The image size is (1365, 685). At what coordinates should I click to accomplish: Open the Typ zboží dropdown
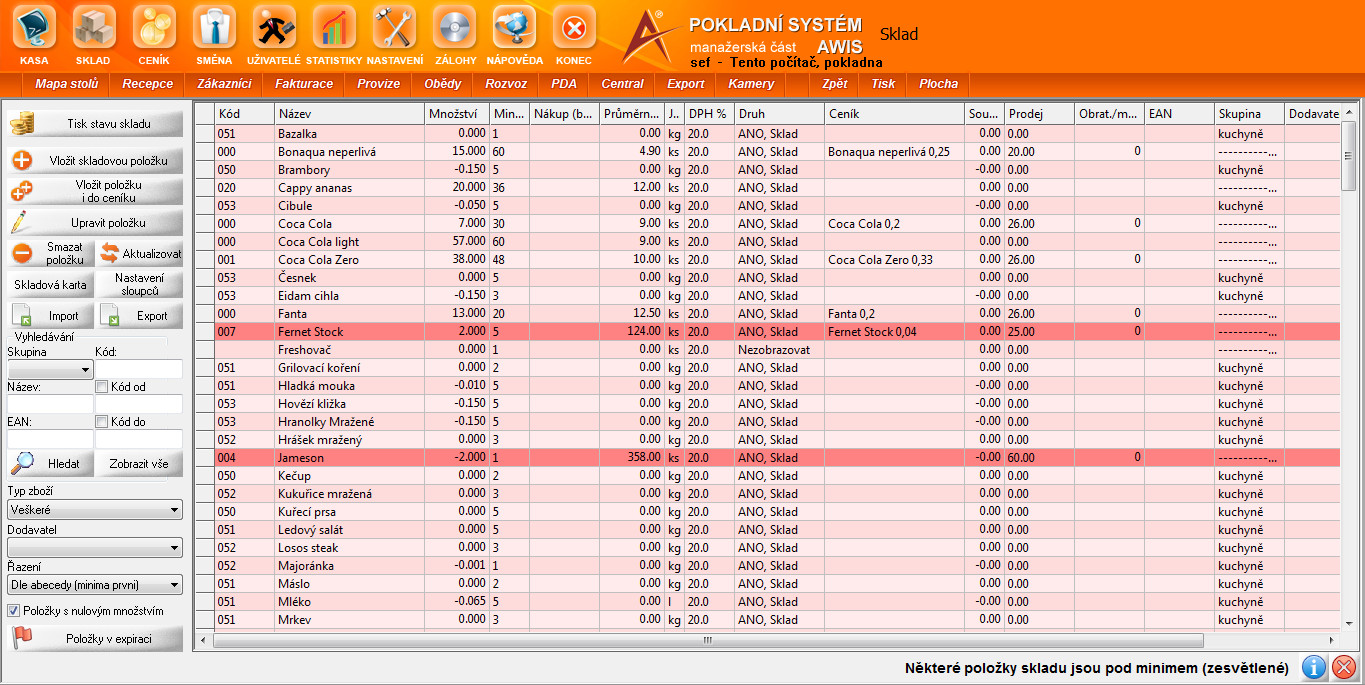tap(95, 510)
